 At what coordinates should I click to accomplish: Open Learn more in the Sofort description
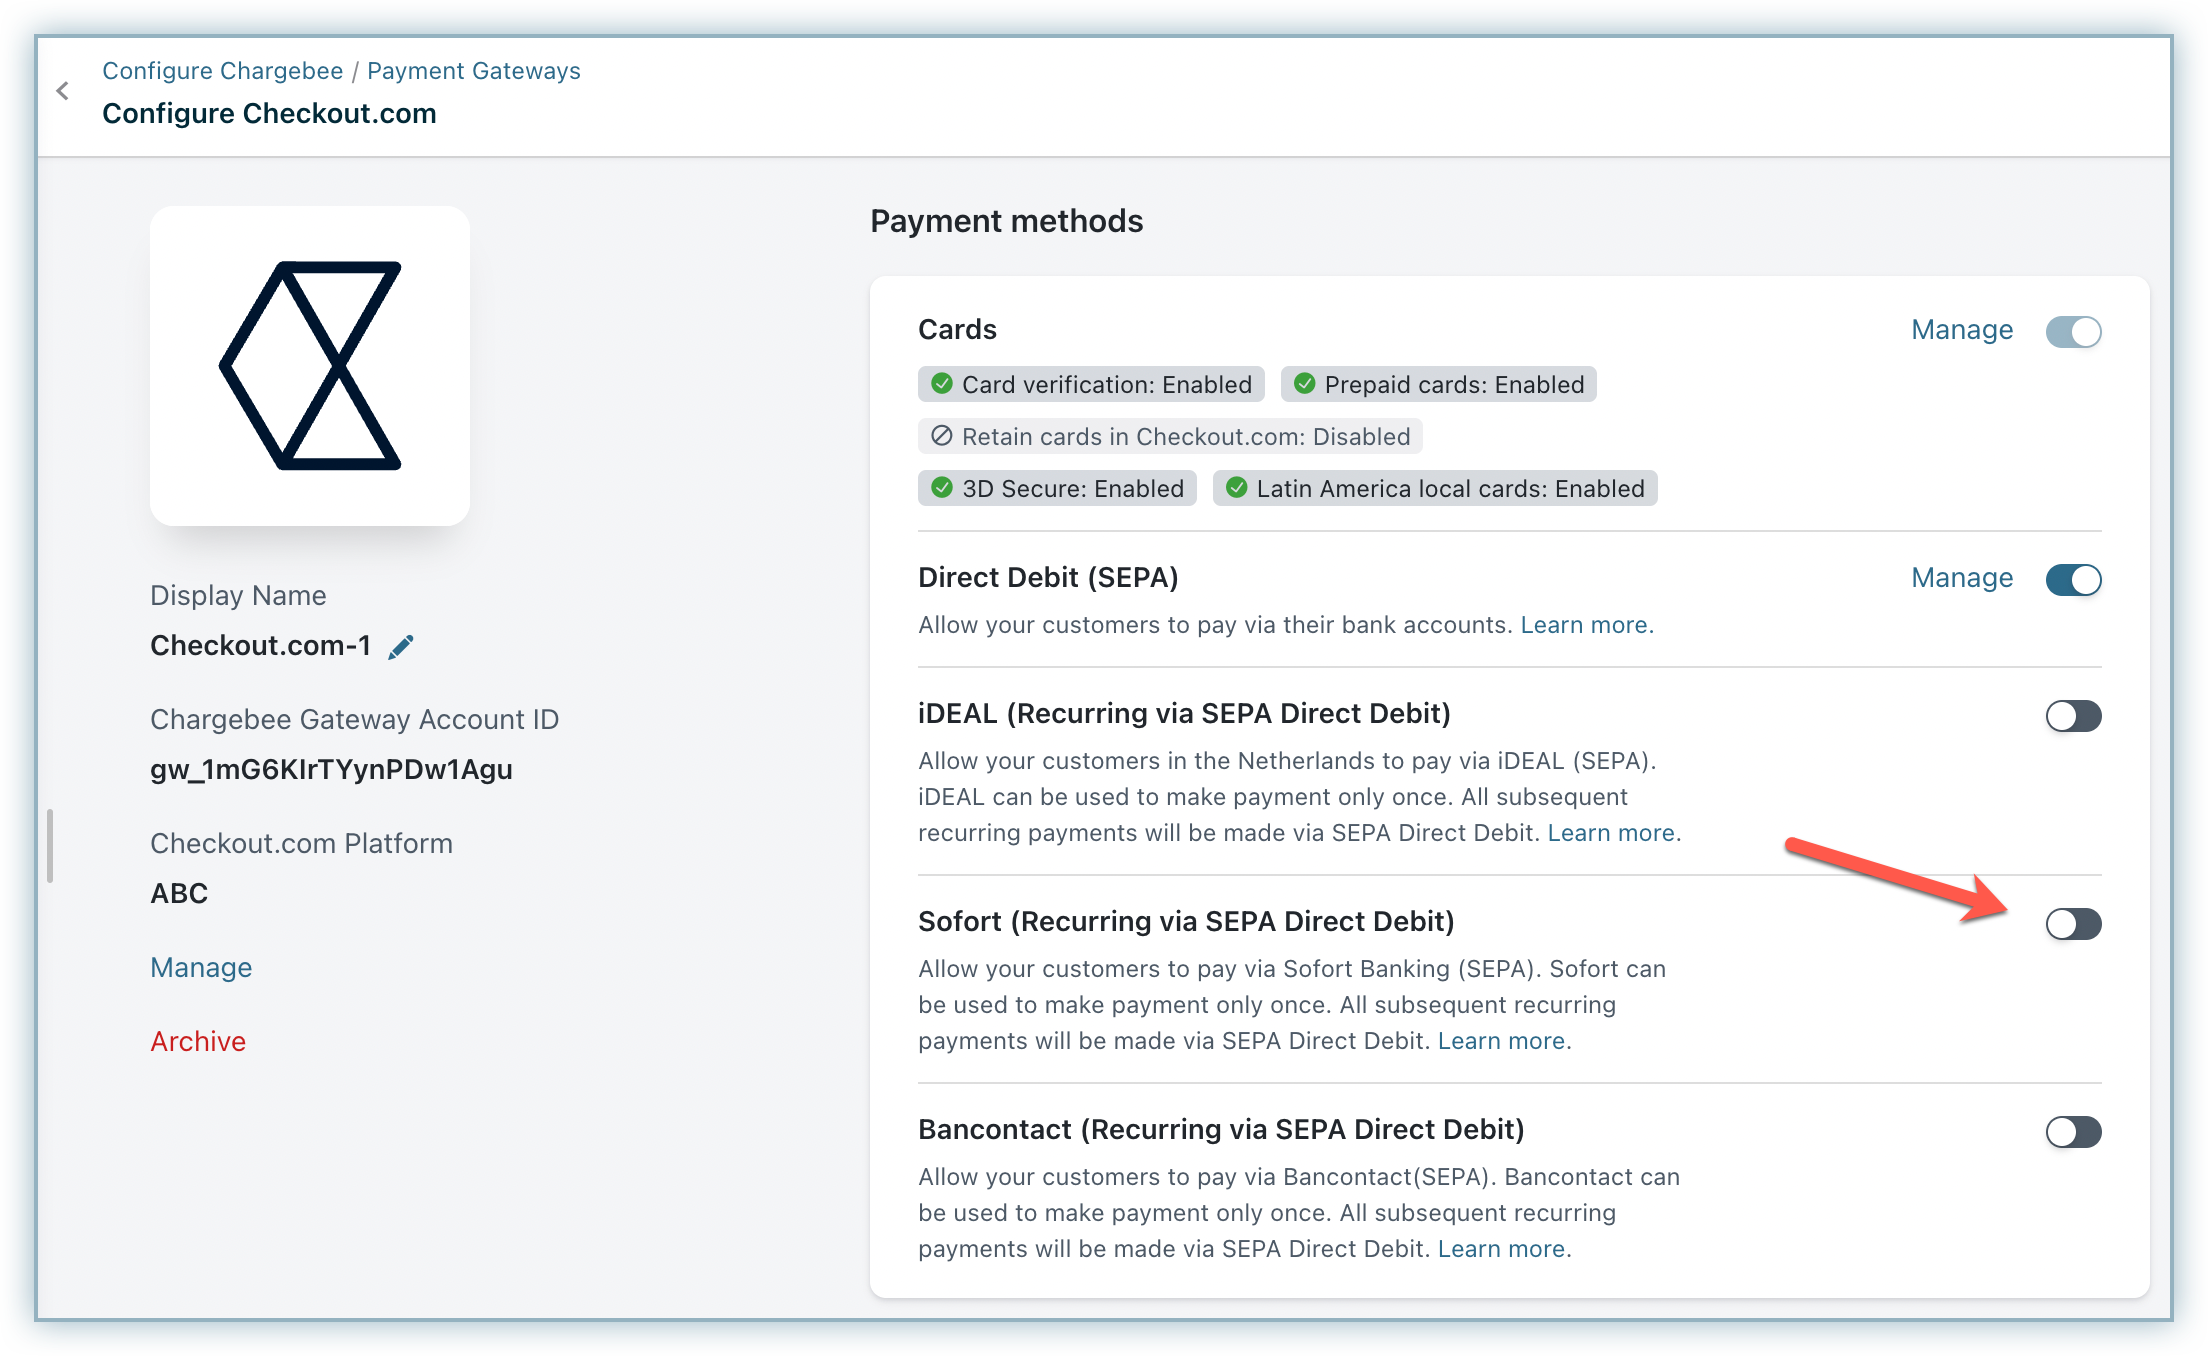point(1504,1041)
